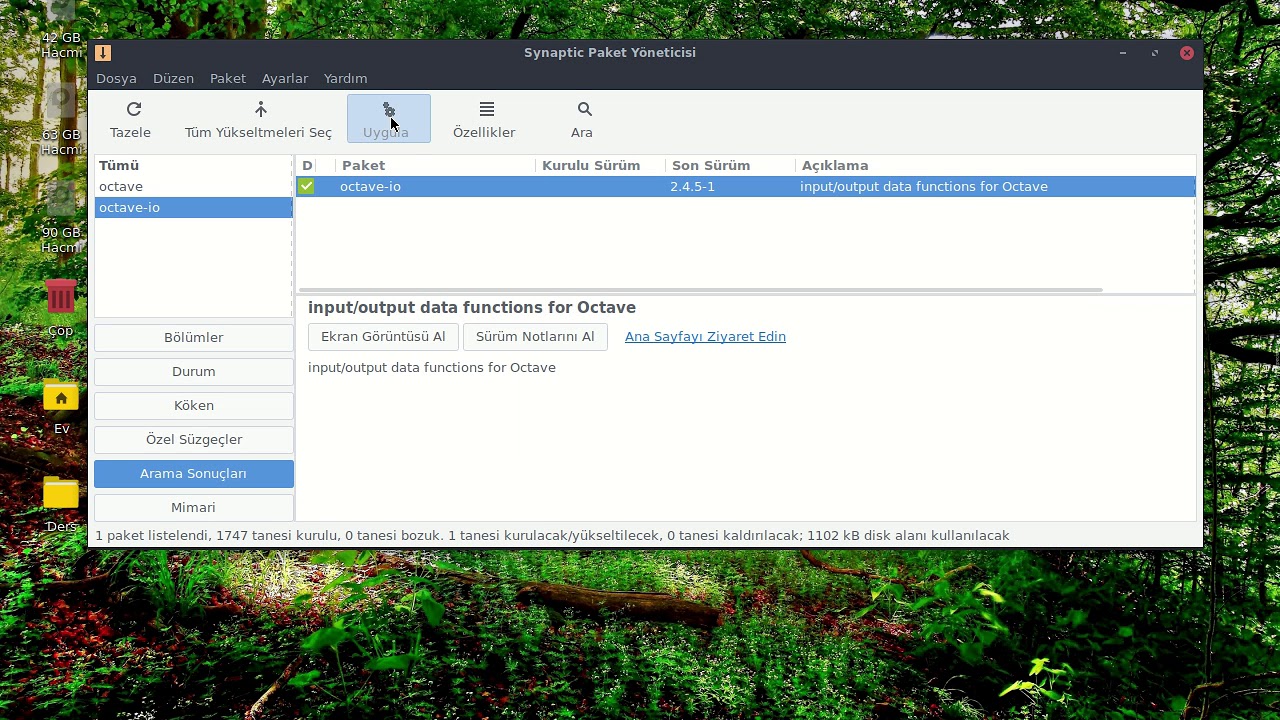Click the status bar package summary text
This screenshot has width=1280, height=720.
552,536
